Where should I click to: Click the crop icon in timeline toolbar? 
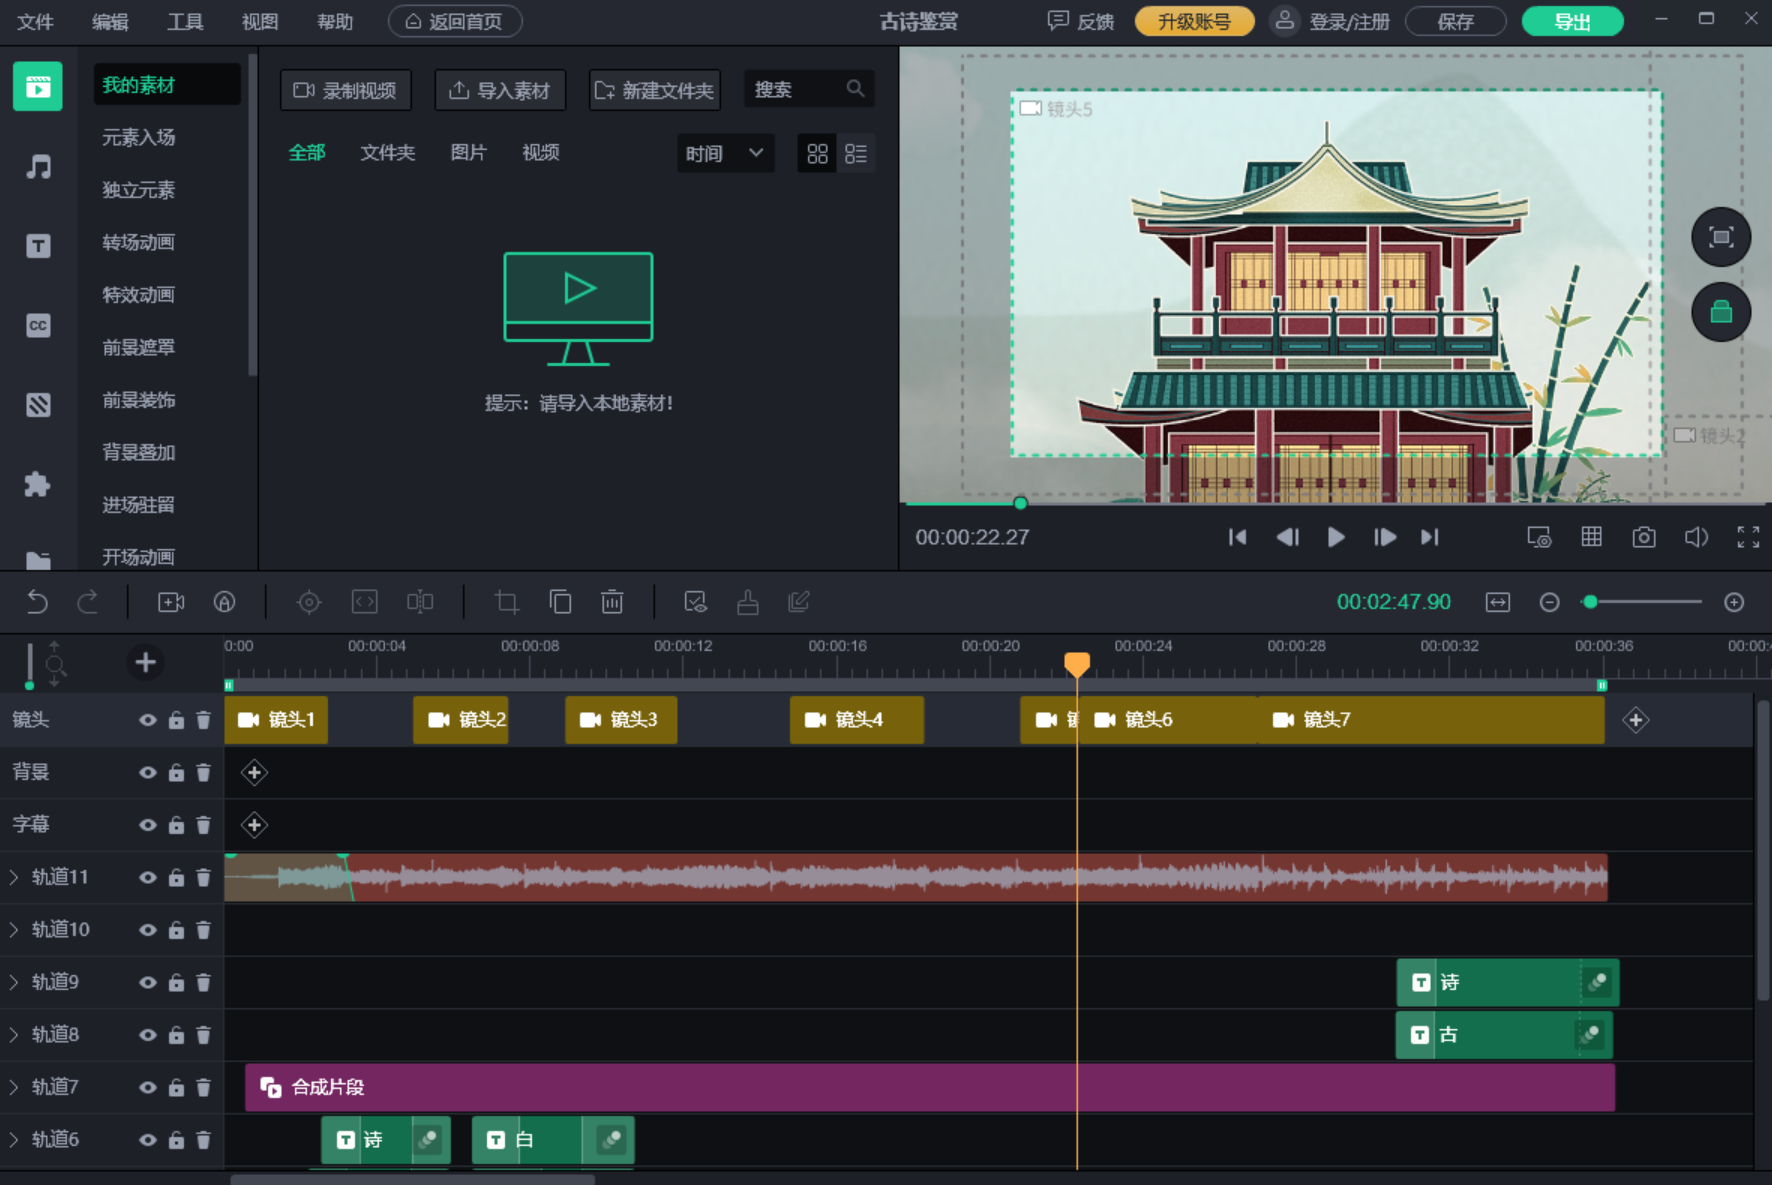click(506, 601)
